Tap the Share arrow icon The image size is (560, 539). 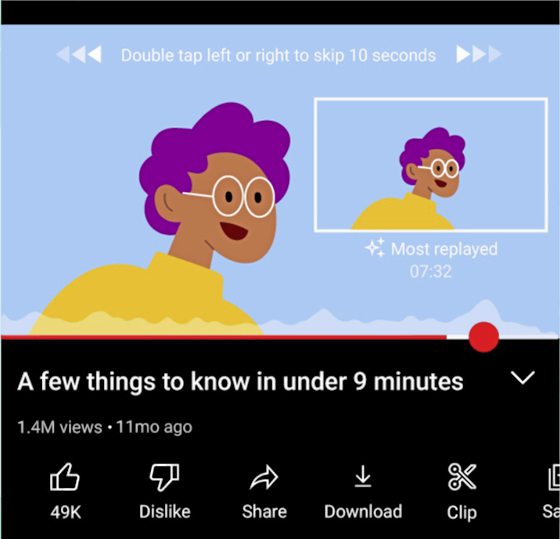[264, 478]
